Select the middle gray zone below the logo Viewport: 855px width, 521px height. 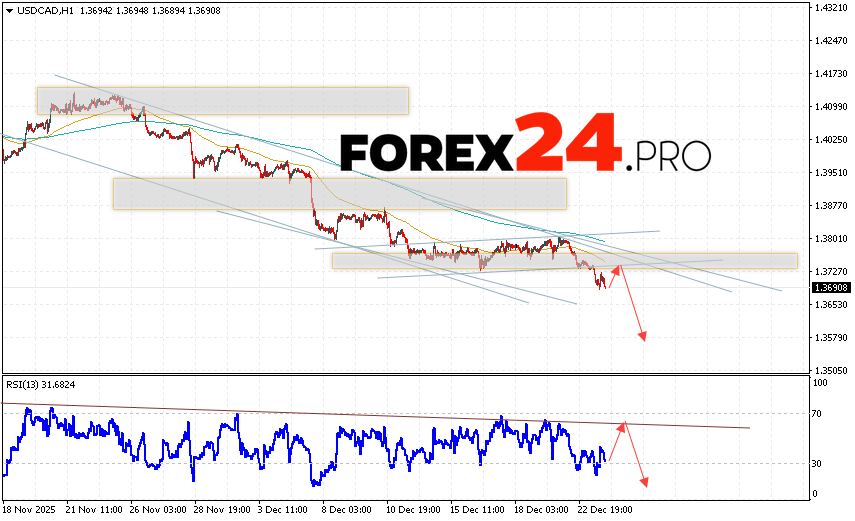339,193
